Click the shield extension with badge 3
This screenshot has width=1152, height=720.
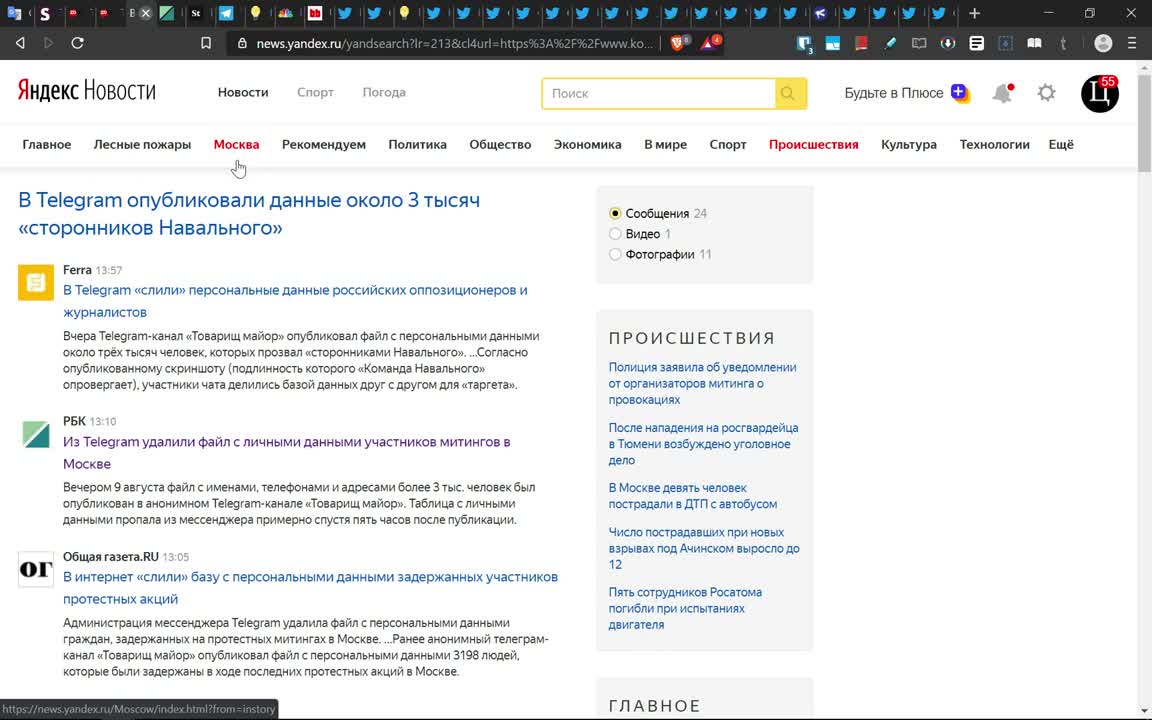coord(804,44)
